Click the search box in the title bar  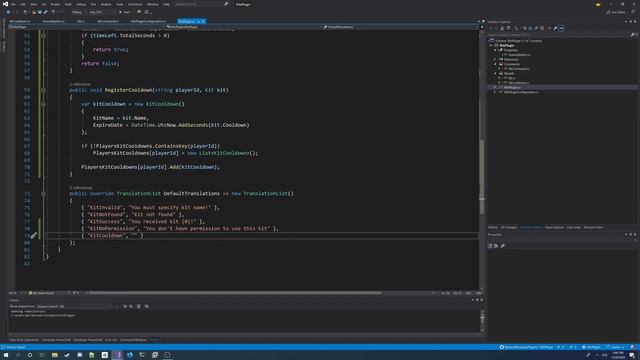pyautogui.click(x=201, y=4)
